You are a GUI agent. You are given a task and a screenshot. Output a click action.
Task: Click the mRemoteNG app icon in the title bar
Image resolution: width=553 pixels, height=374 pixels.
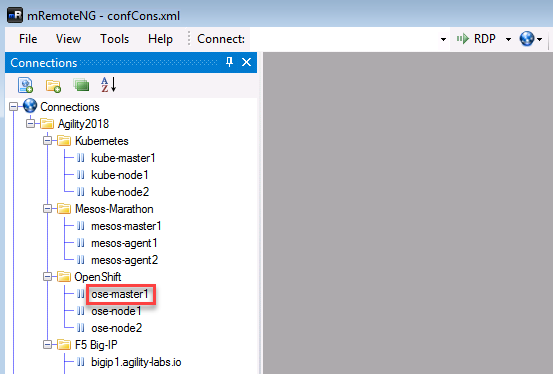pyautogui.click(x=15, y=15)
